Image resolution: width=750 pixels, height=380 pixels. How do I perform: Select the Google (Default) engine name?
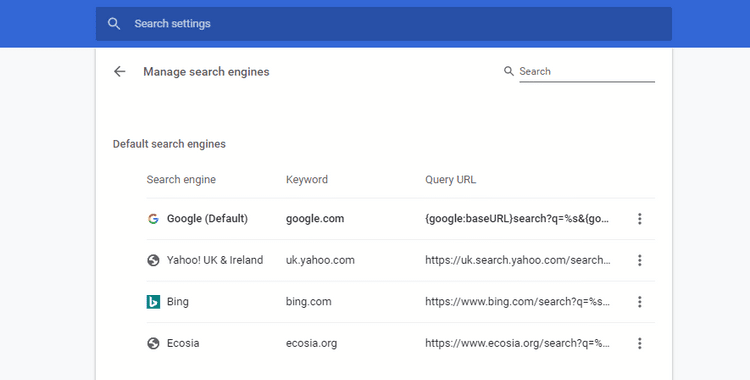tap(207, 219)
